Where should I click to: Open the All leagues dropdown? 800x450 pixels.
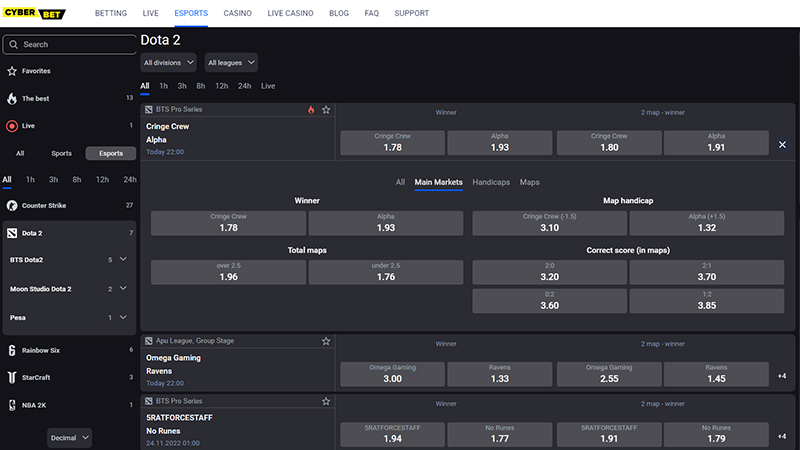[231, 63]
